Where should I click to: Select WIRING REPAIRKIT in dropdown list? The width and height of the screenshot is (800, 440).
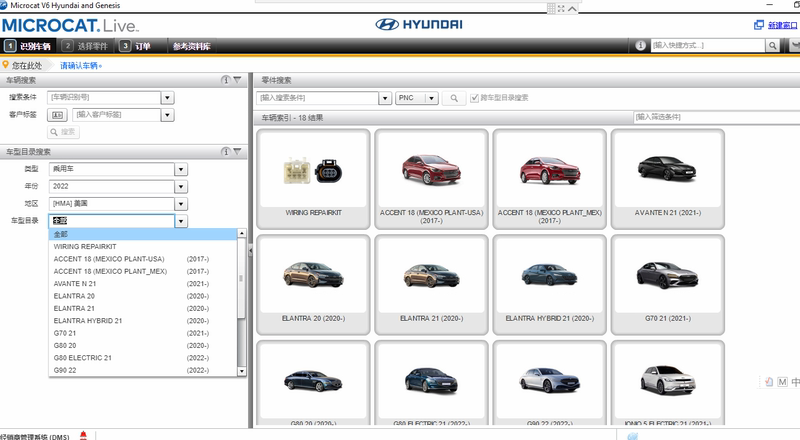[x=143, y=247]
